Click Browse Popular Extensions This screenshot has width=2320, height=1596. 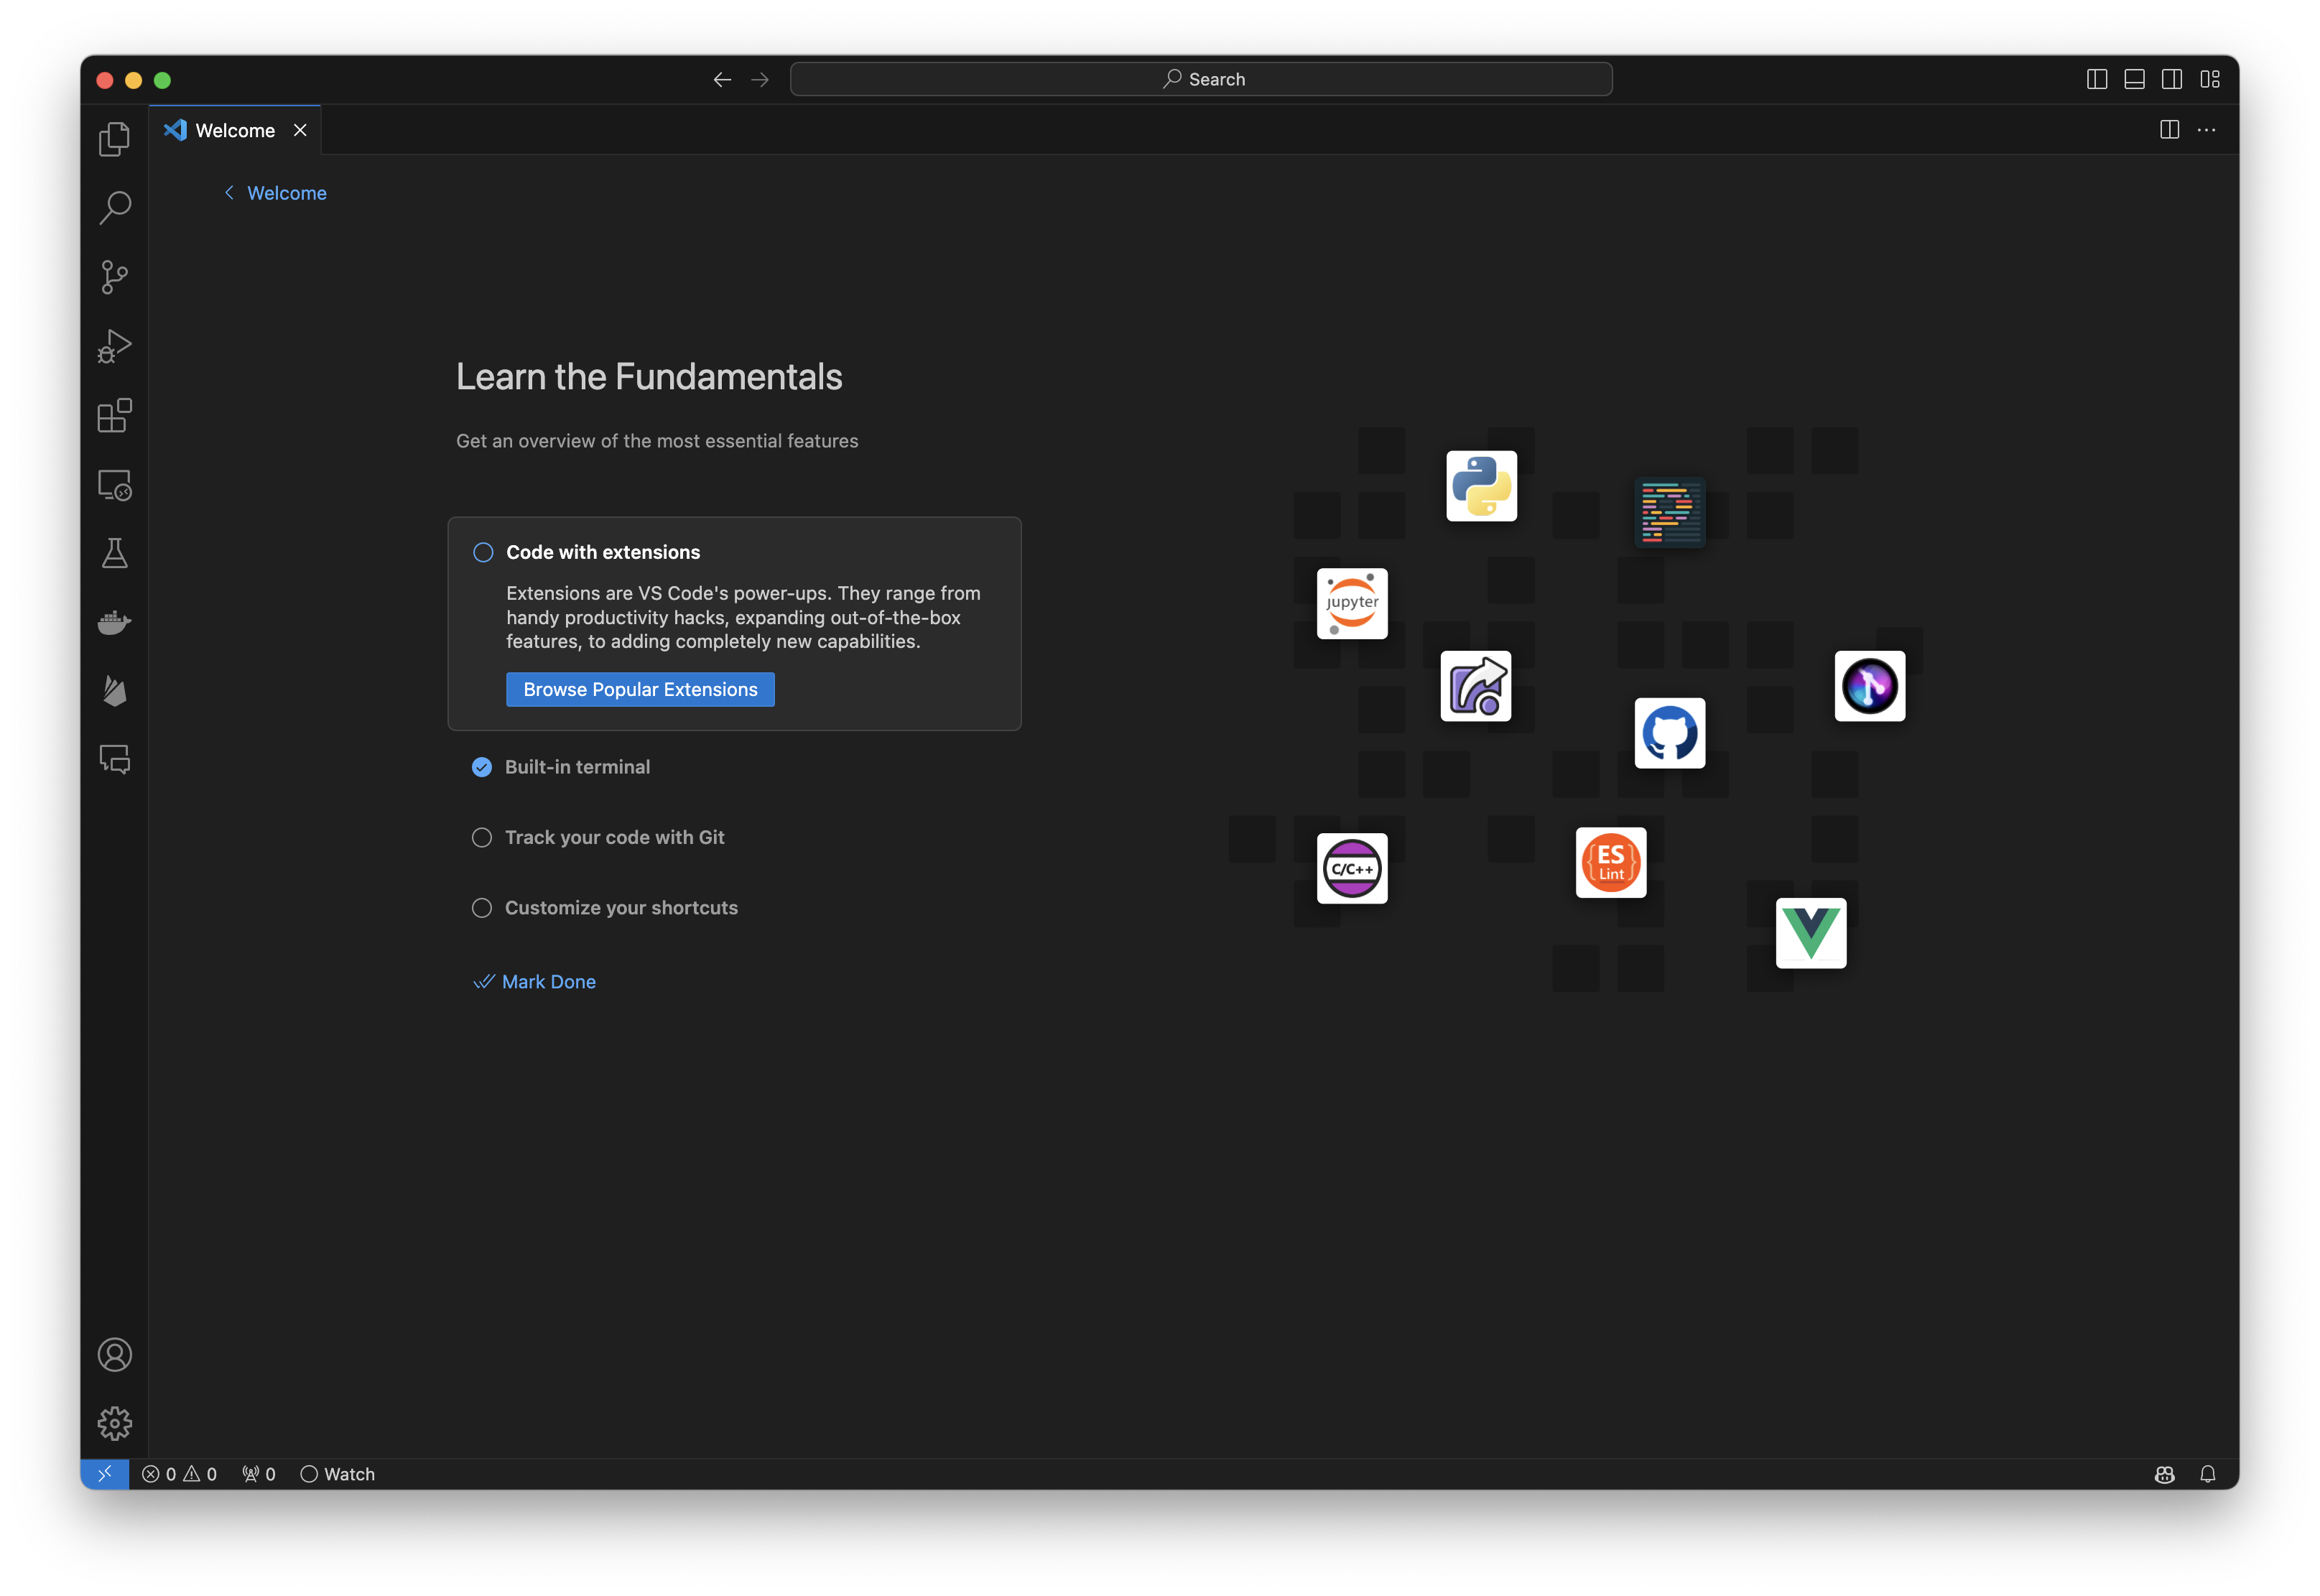640,689
